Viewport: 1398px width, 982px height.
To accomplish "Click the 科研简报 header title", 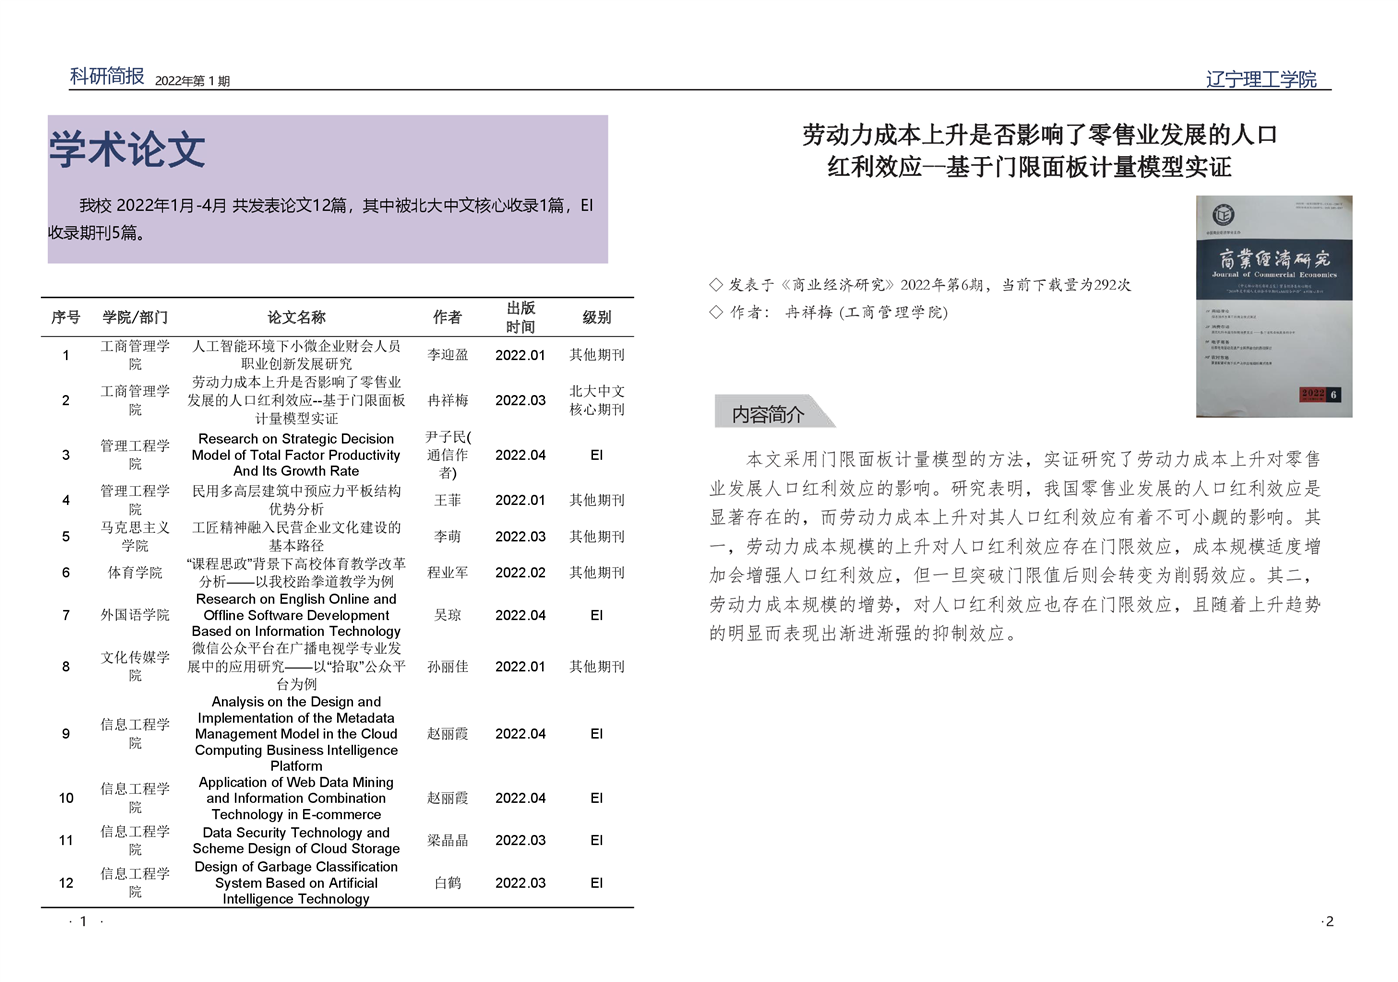I will 107,76.
